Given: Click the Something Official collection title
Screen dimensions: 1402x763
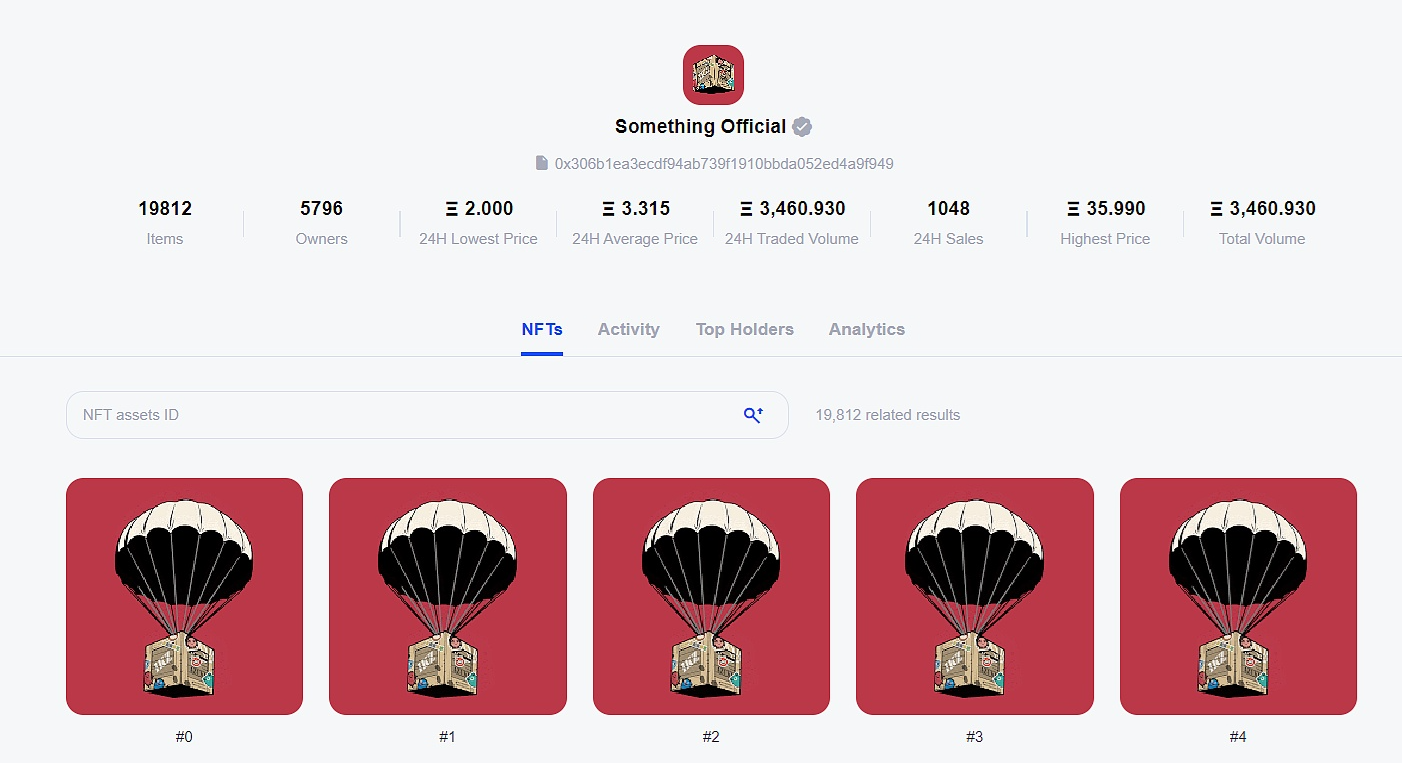Looking at the screenshot, I should click(x=700, y=127).
